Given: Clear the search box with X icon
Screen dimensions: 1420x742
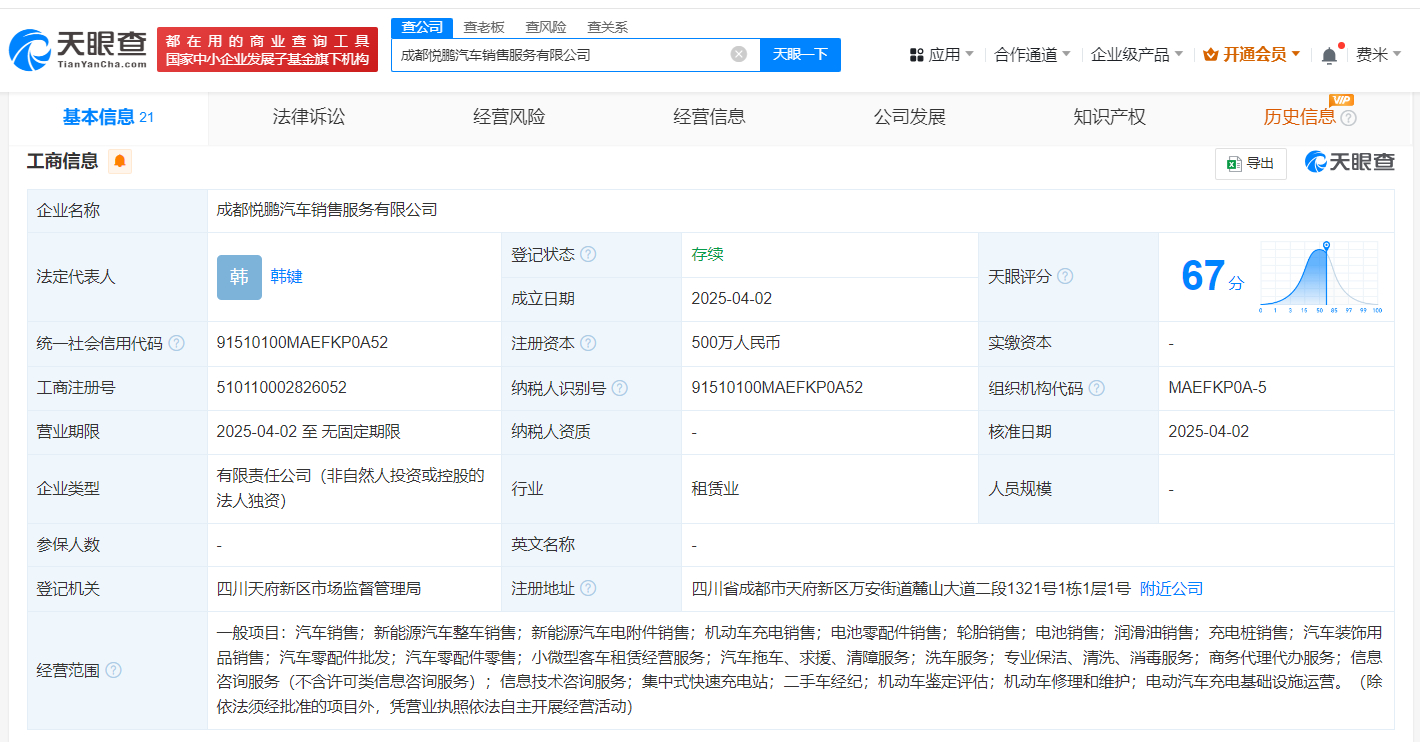Looking at the screenshot, I should [738, 54].
